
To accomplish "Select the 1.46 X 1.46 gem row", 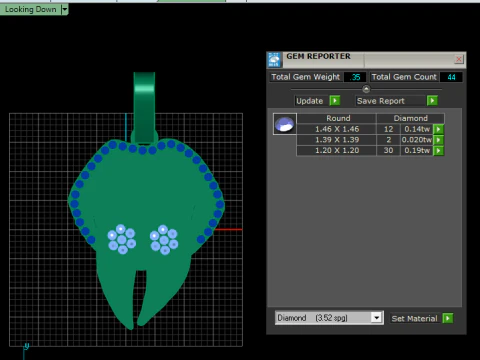I will pyautogui.click(x=370, y=129).
